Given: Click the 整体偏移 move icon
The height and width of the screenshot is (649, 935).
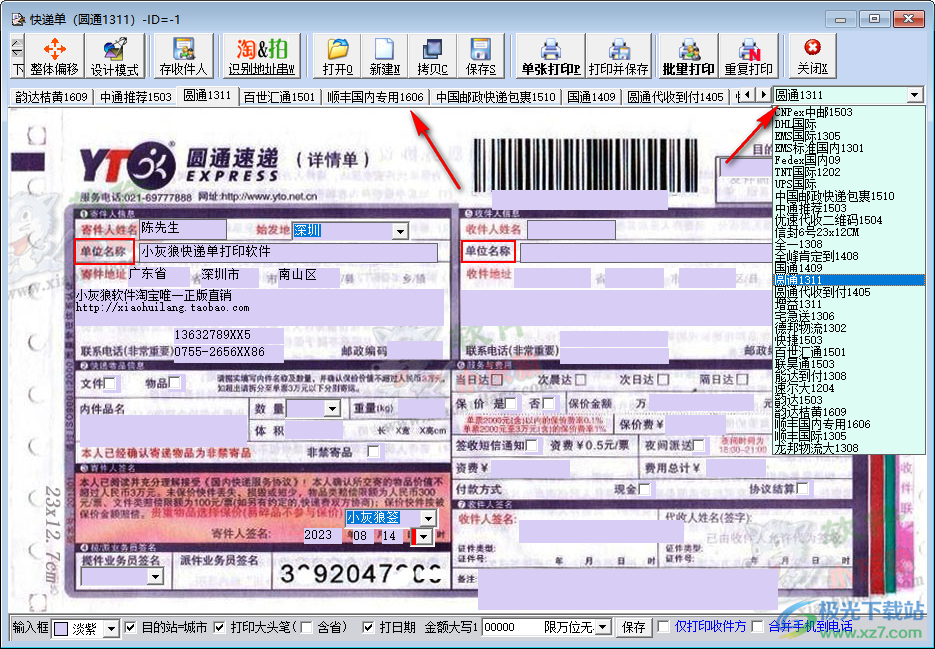Looking at the screenshot, I should coord(55,55).
